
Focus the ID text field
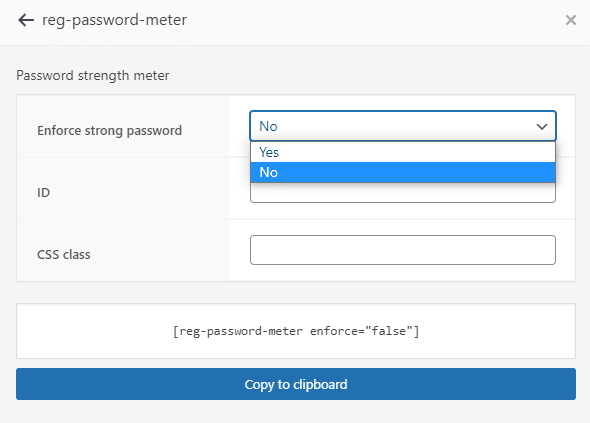(x=403, y=193)
